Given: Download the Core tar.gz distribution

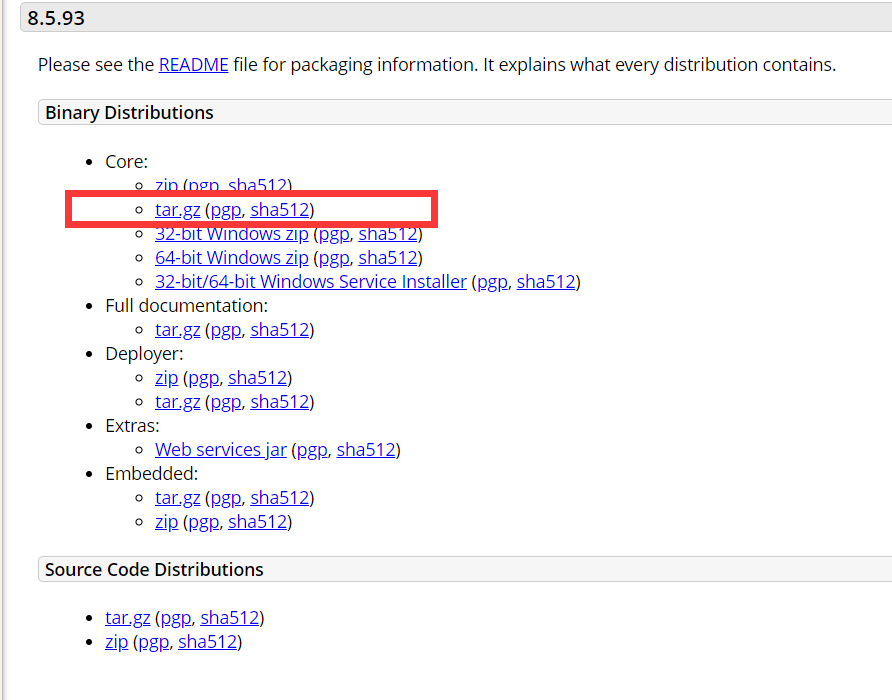Looking at the screenshot, I should coord(178,210).
